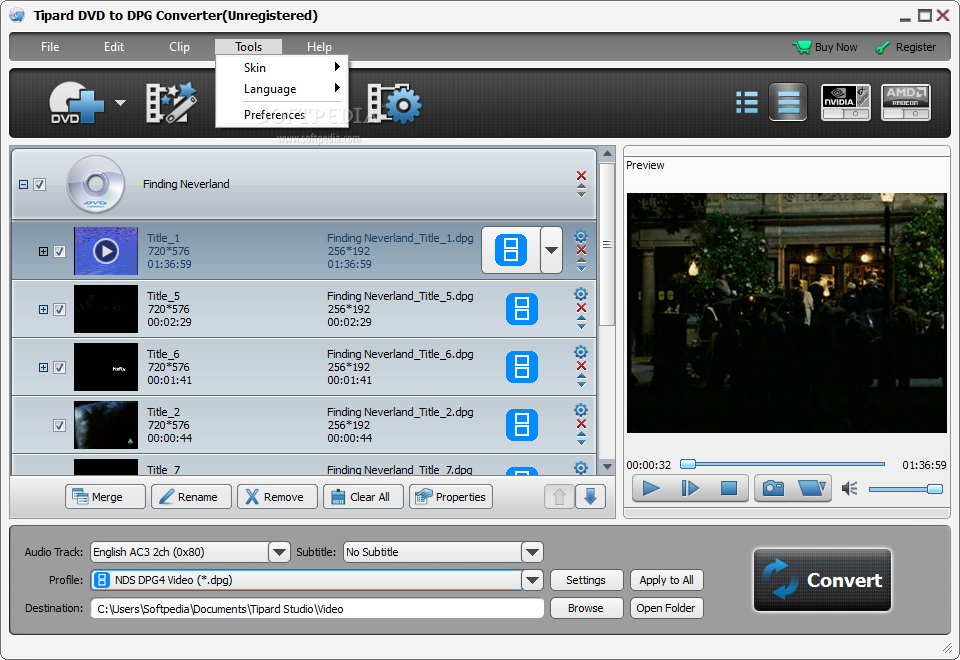Uncheck the Title_2 checkbox

(x=59, y=426)
